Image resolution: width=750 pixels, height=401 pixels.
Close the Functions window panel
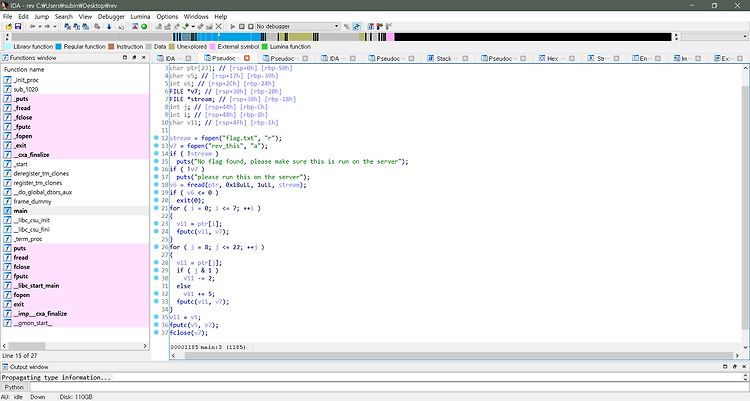[143, 57]
